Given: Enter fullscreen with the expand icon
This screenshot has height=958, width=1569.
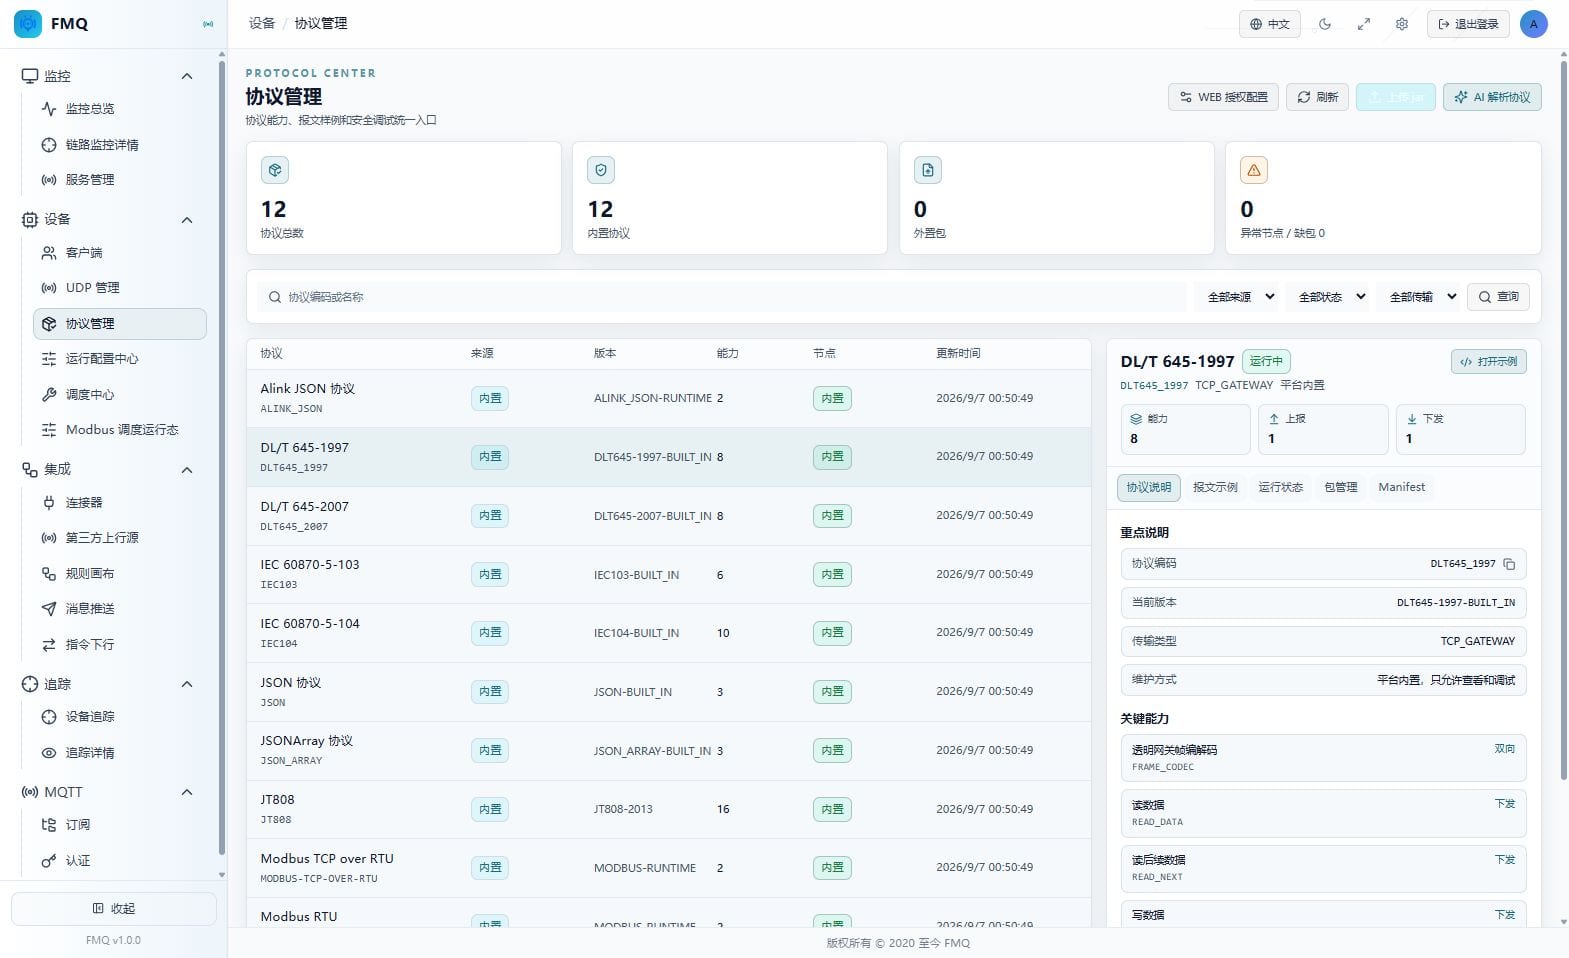Looking at the screenshot, I should [1364, 24].
